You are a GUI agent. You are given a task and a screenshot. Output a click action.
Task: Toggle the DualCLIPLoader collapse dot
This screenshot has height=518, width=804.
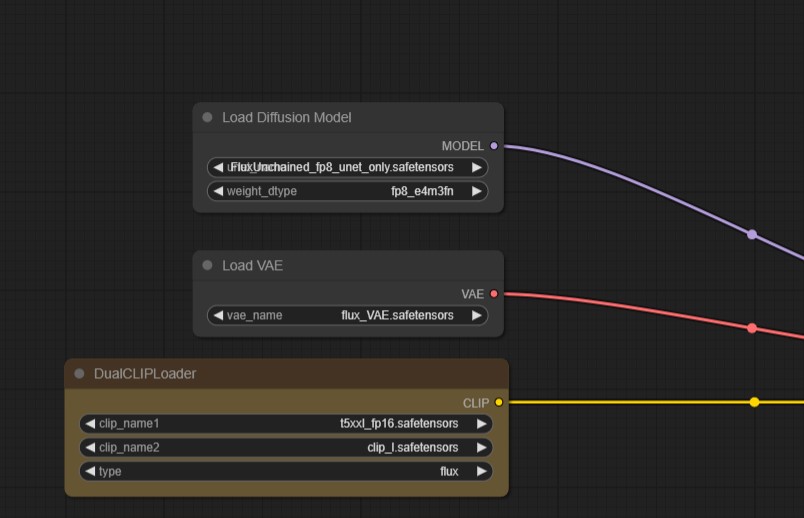[x=80, y=374]
